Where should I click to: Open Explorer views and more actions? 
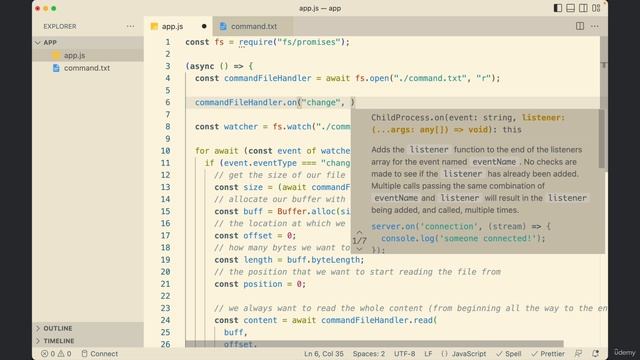pyautogui.click(x=130, y=26)
